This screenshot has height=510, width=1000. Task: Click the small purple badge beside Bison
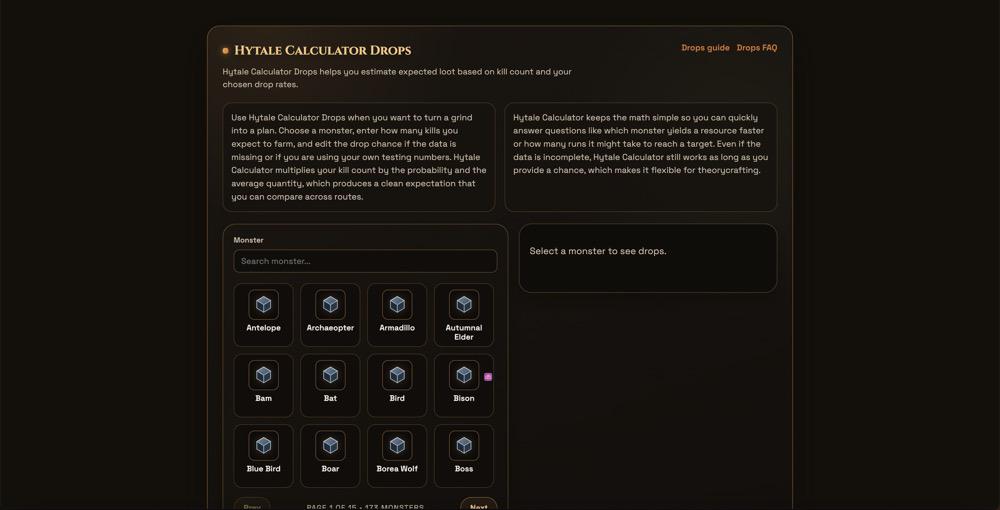point(488,377)
